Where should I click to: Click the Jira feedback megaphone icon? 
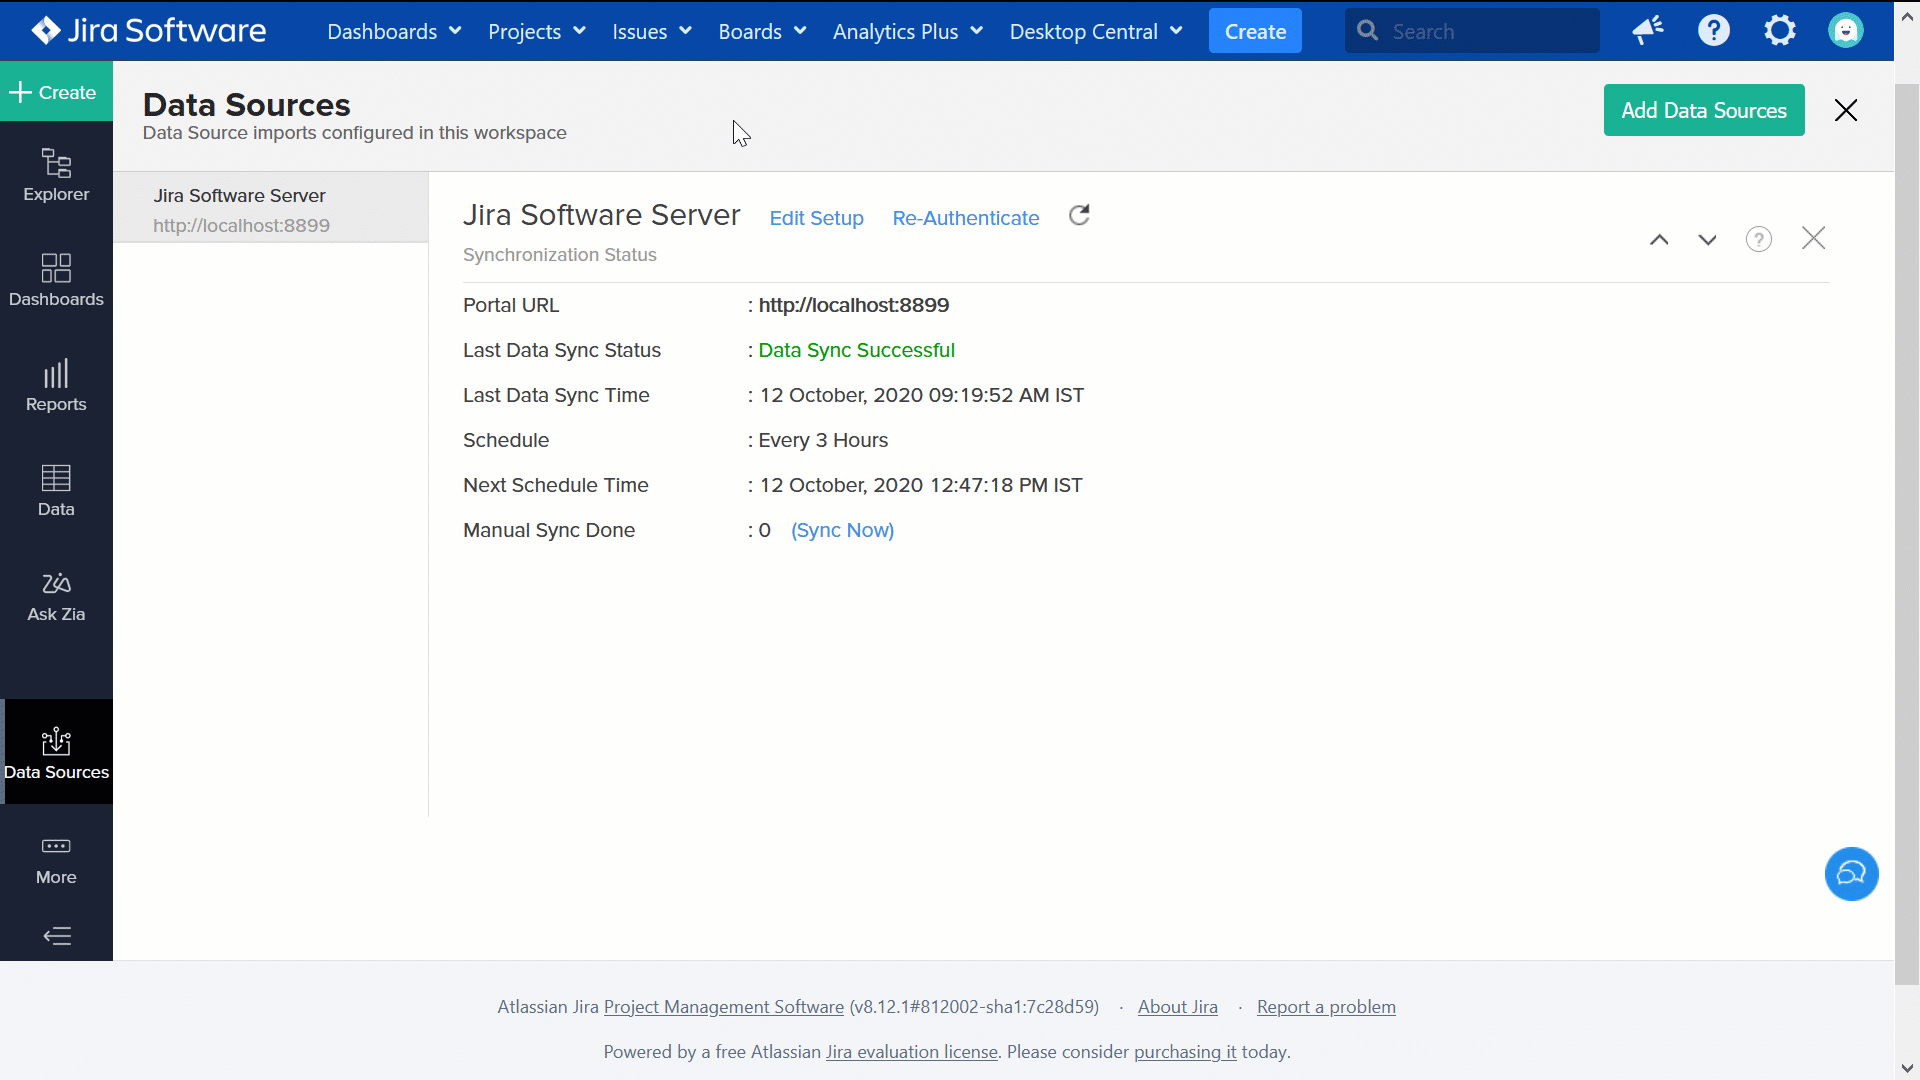(x=1647, y=31)
